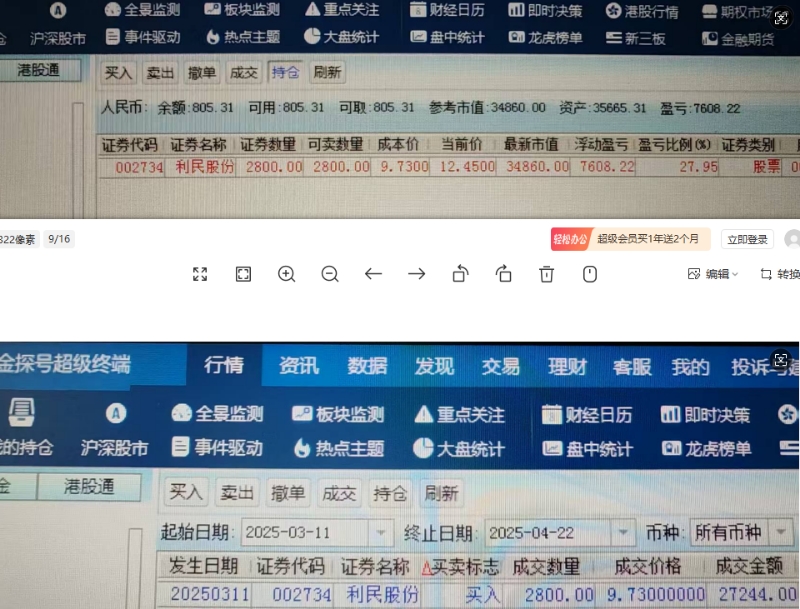800x609 pixels.
Task: Open the 币种 所有币种 dropdown
Action: [781, 532]
